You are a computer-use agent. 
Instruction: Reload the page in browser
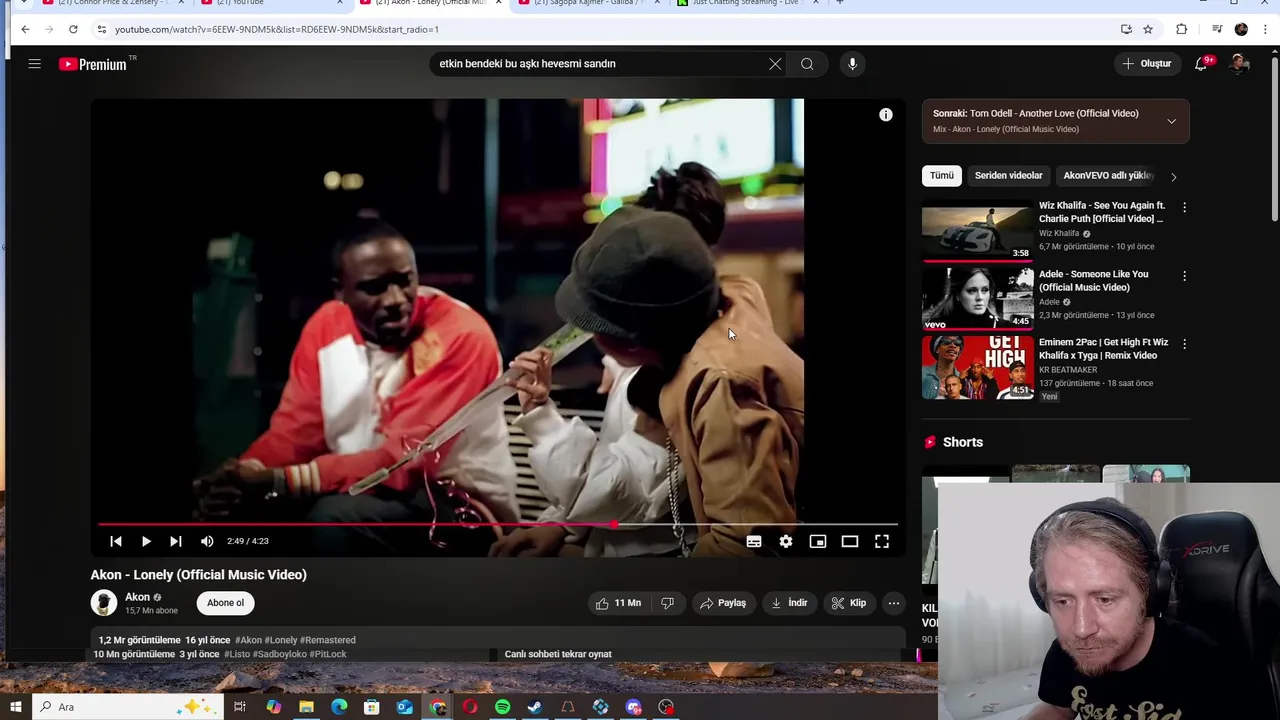(73, 30)
